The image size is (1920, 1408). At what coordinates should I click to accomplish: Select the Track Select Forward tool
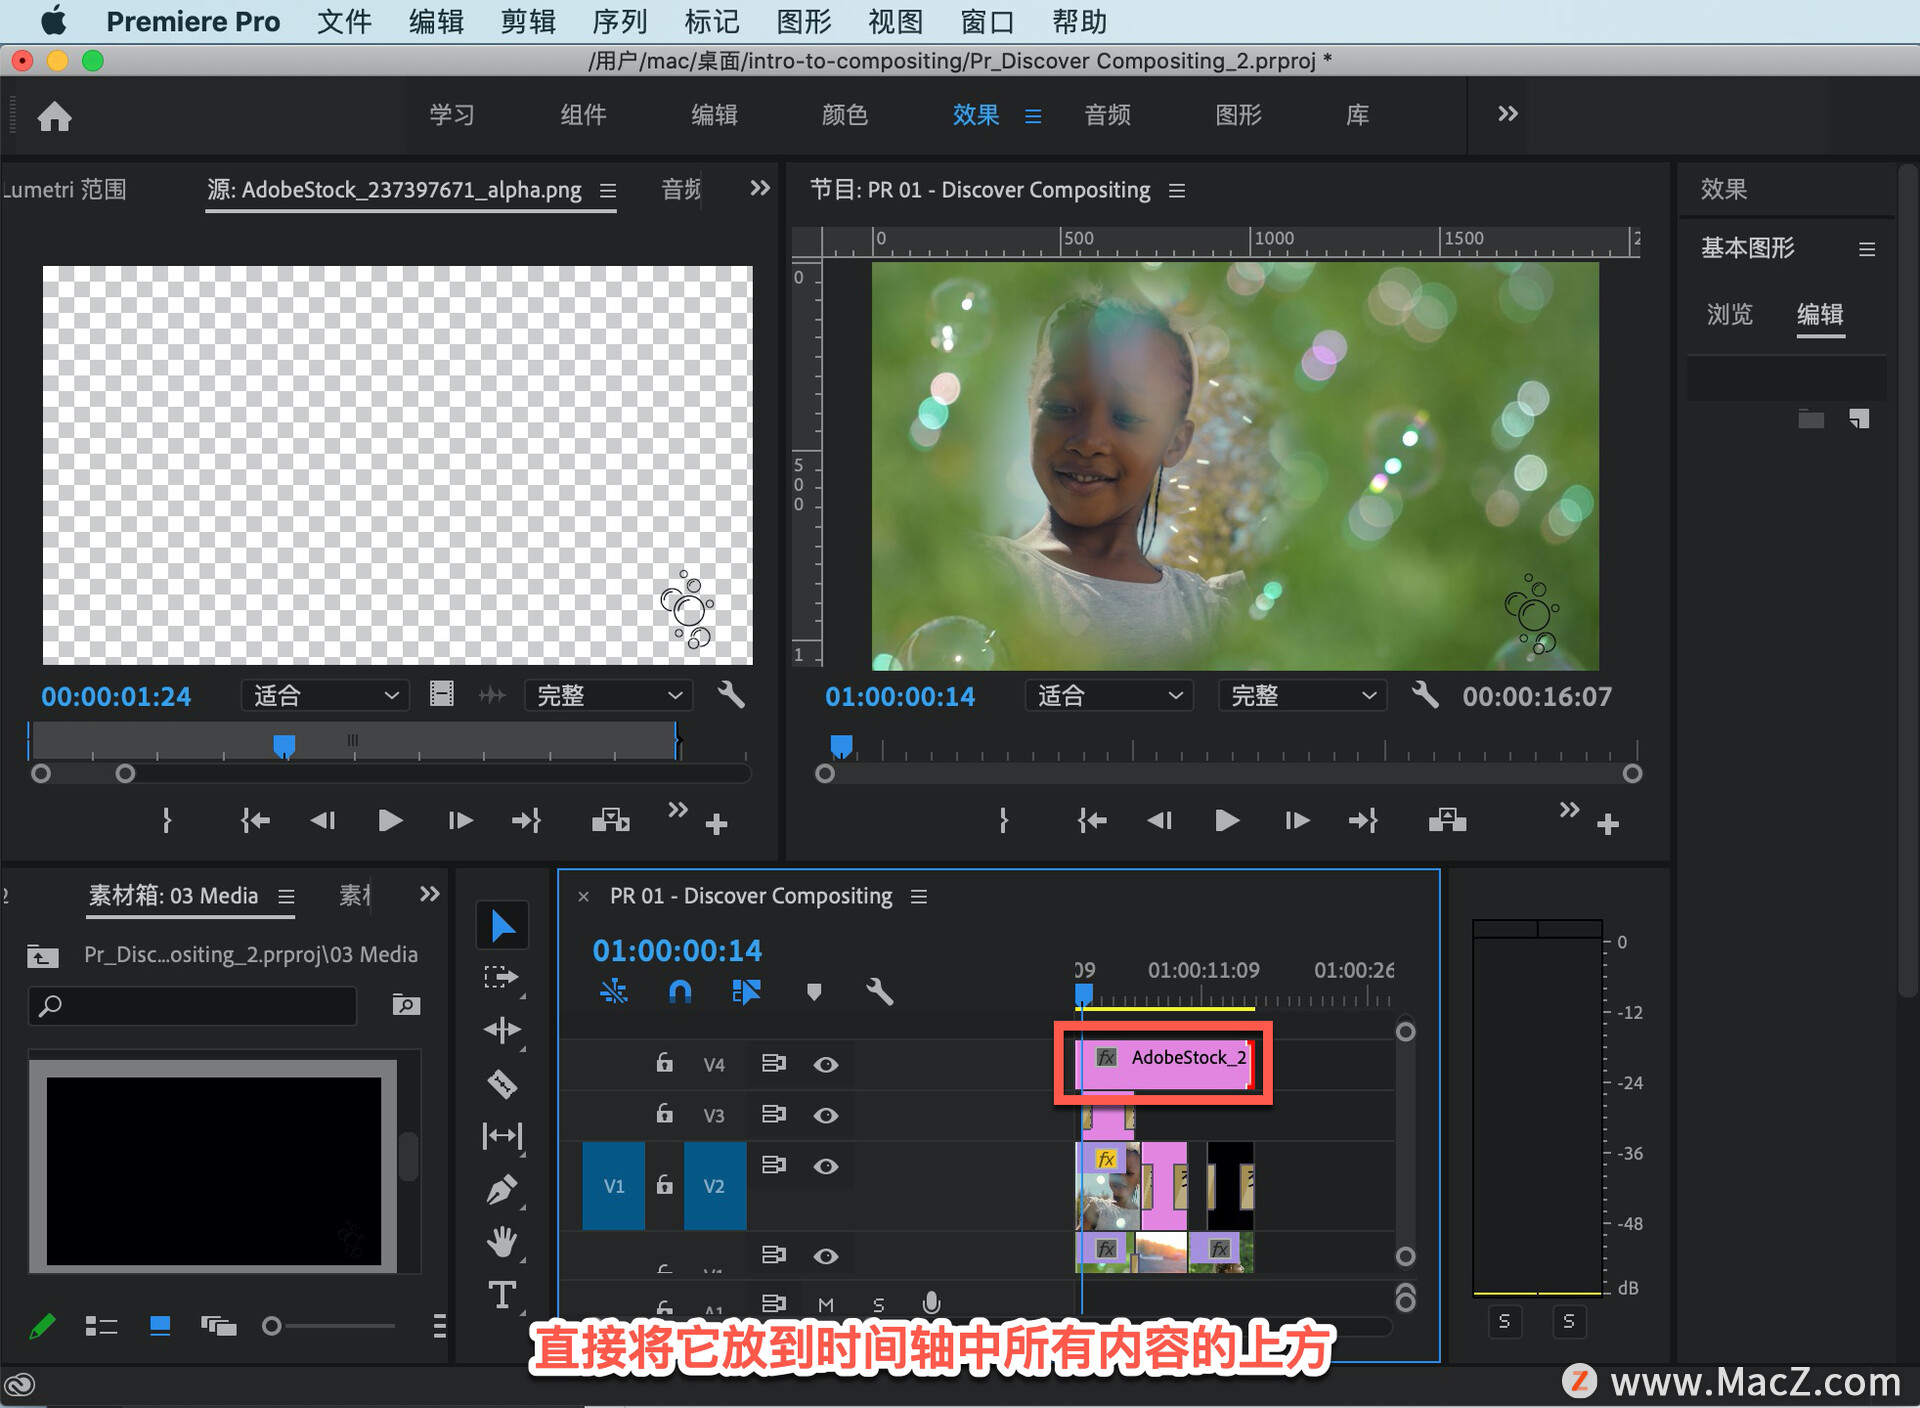point(502,977)
